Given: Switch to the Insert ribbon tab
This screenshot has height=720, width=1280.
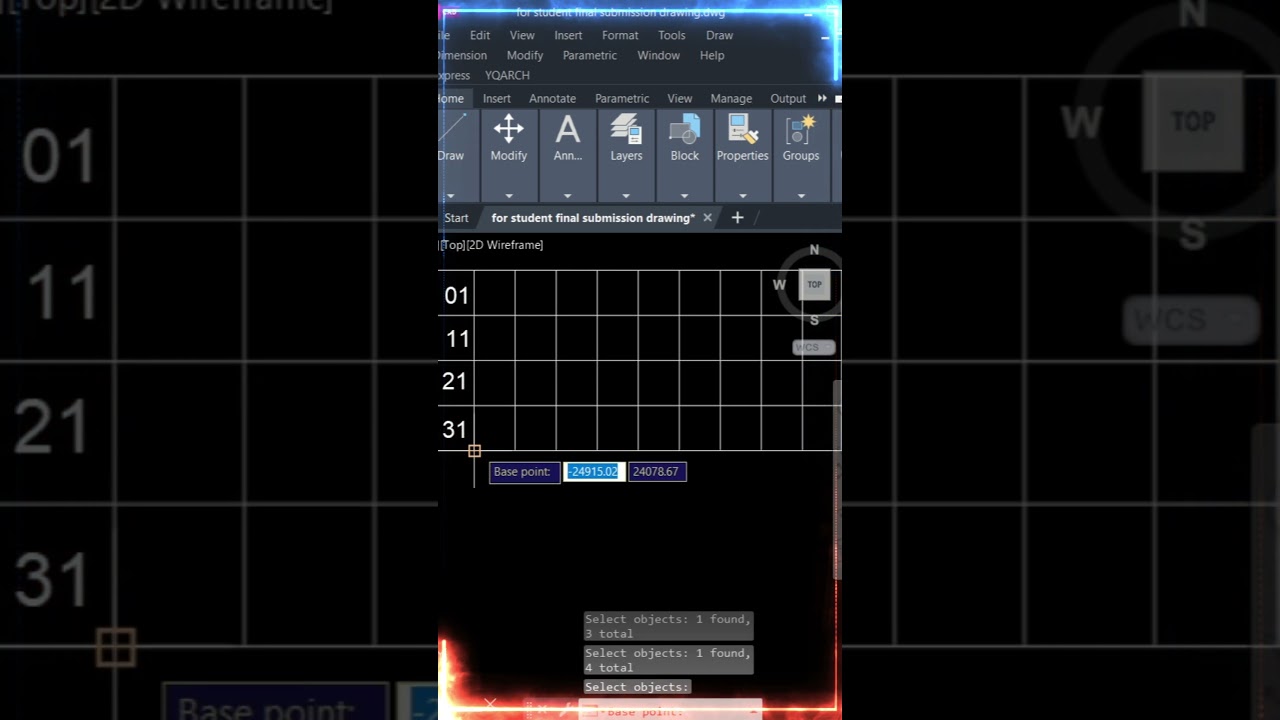Looking at the screenshot, I should (x=497, y=98).
